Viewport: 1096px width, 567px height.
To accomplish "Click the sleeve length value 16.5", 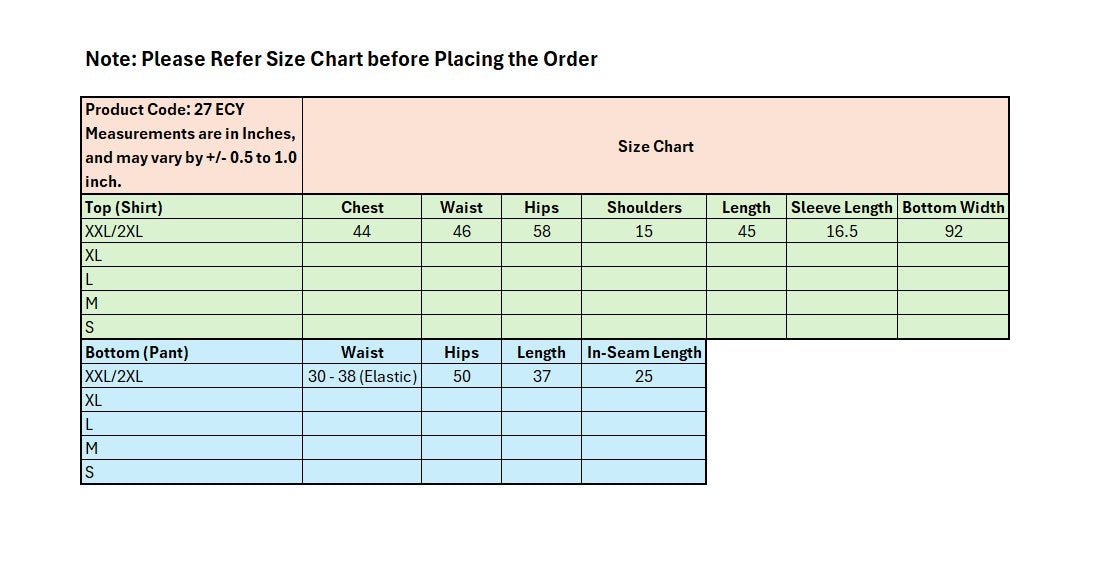I will 841,231.
